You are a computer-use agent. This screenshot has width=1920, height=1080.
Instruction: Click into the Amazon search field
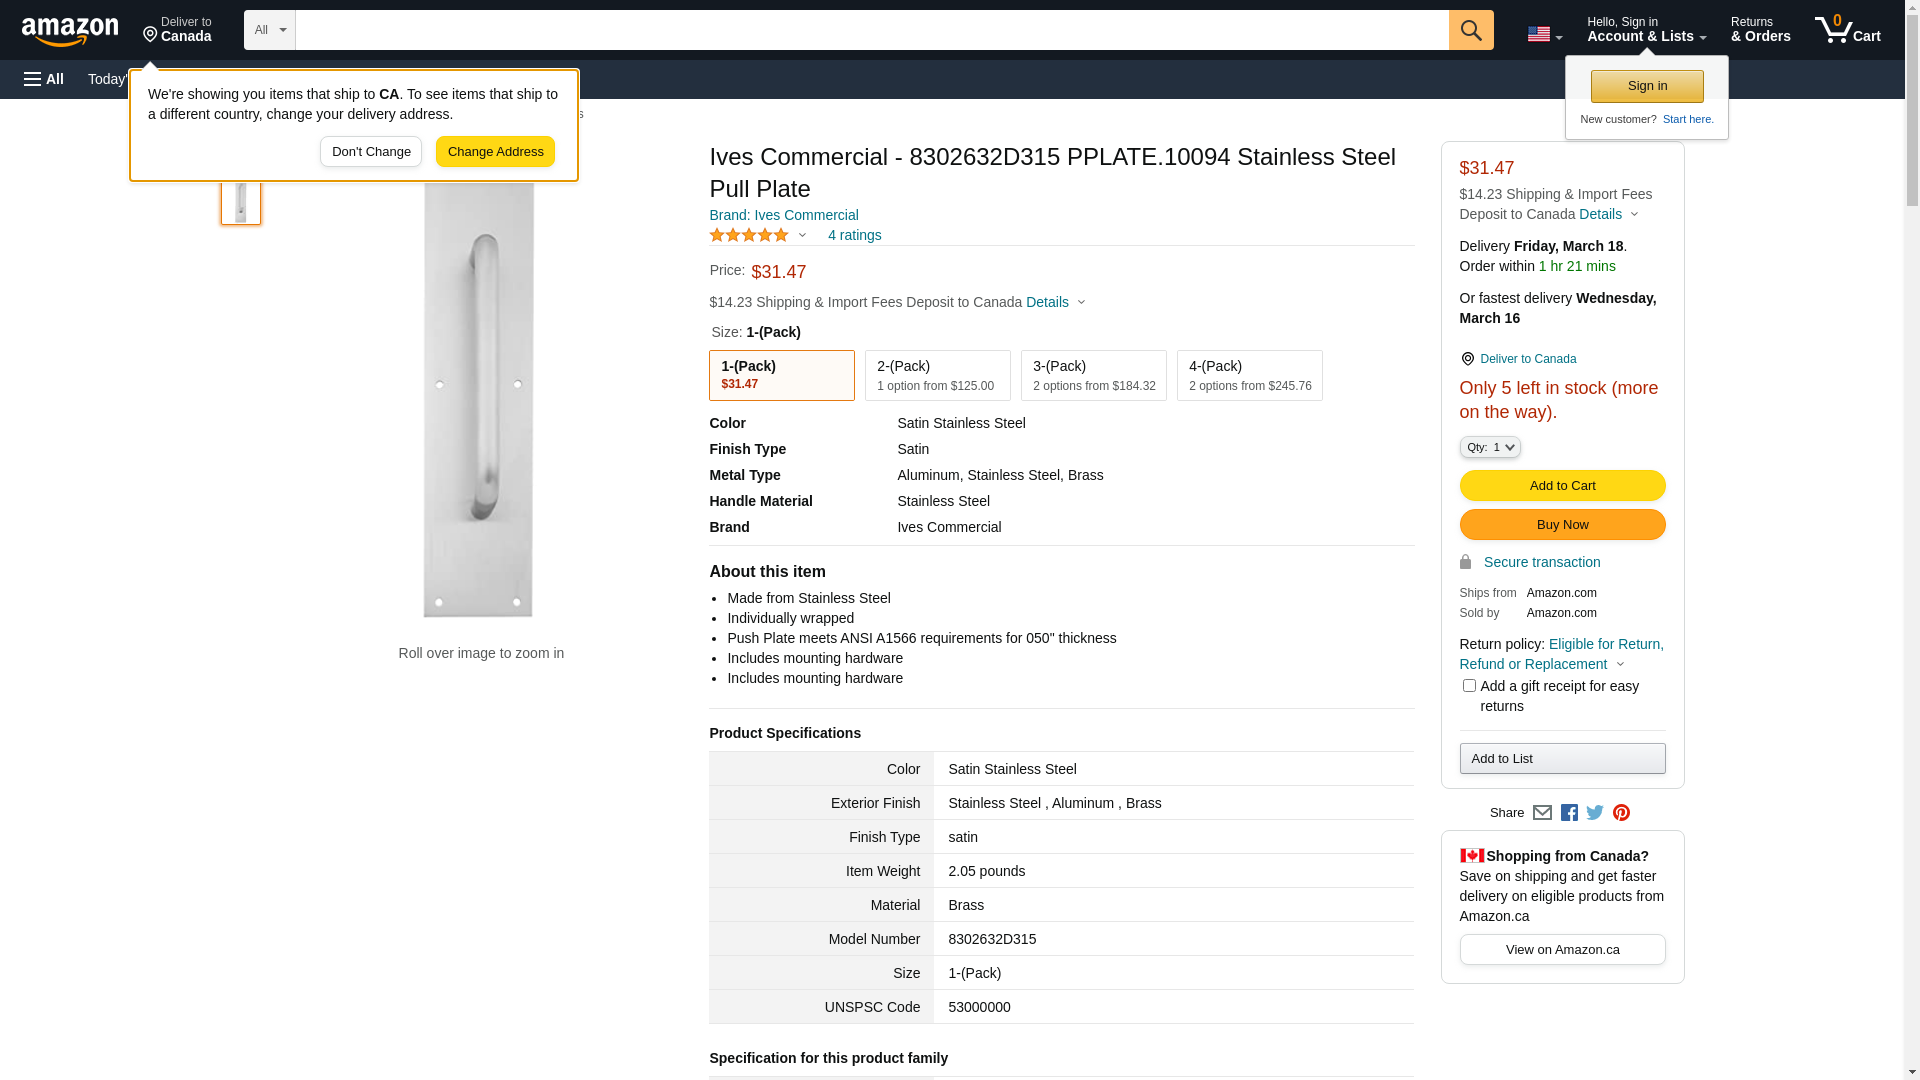coord(871,30)
